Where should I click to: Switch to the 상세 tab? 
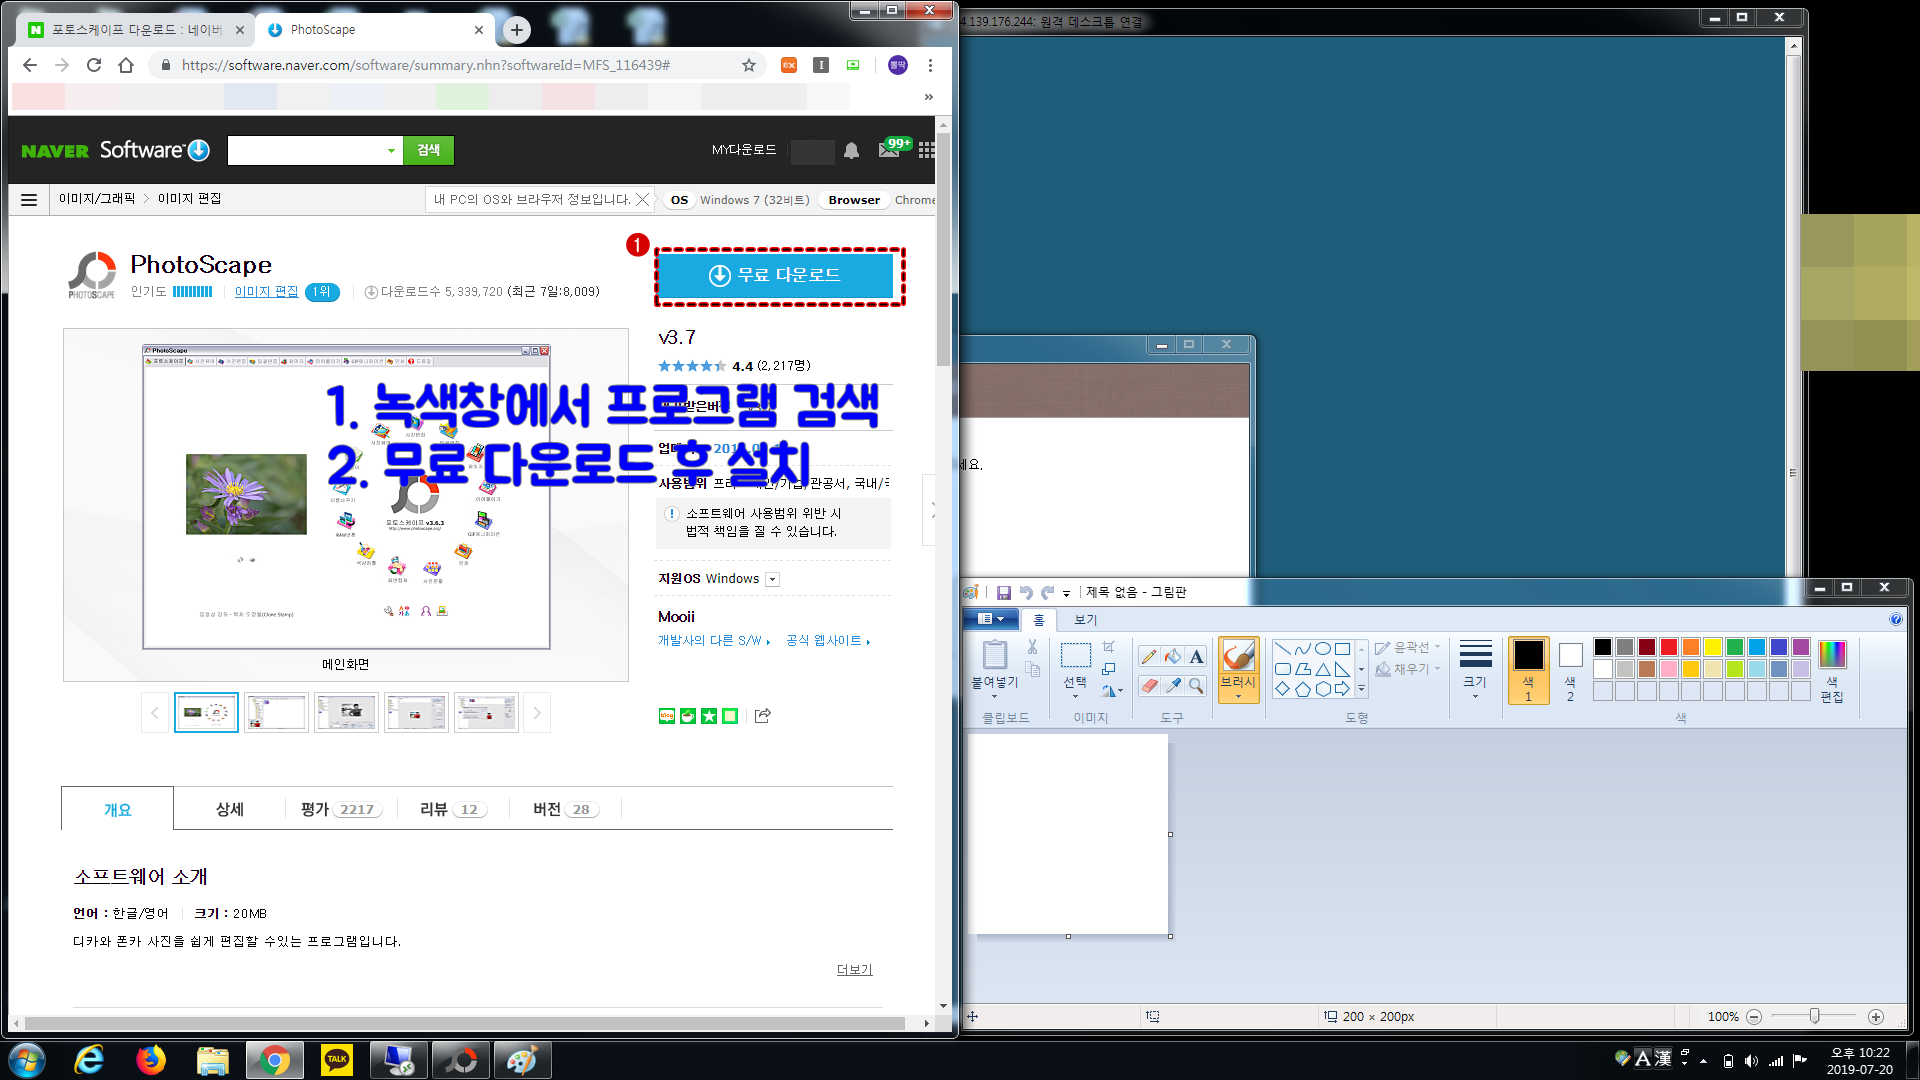click(229, 809)
